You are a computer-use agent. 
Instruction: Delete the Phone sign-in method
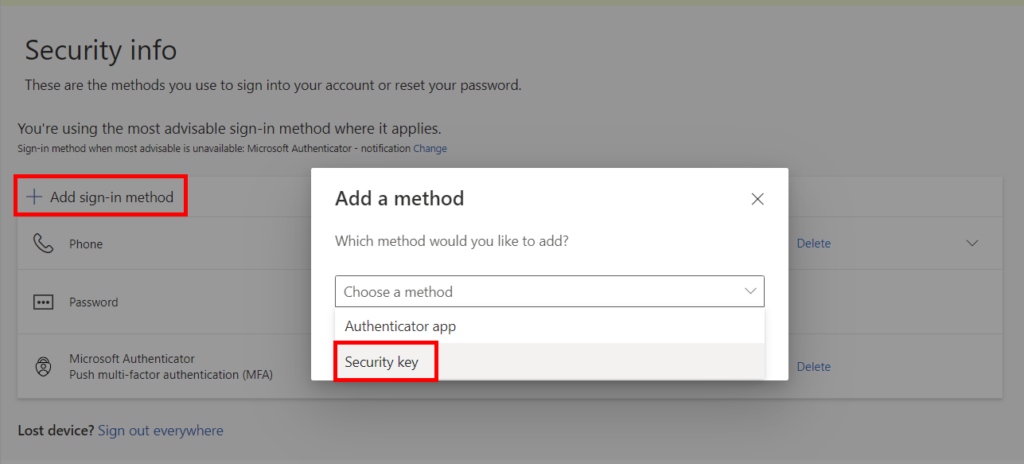[814, 244]
